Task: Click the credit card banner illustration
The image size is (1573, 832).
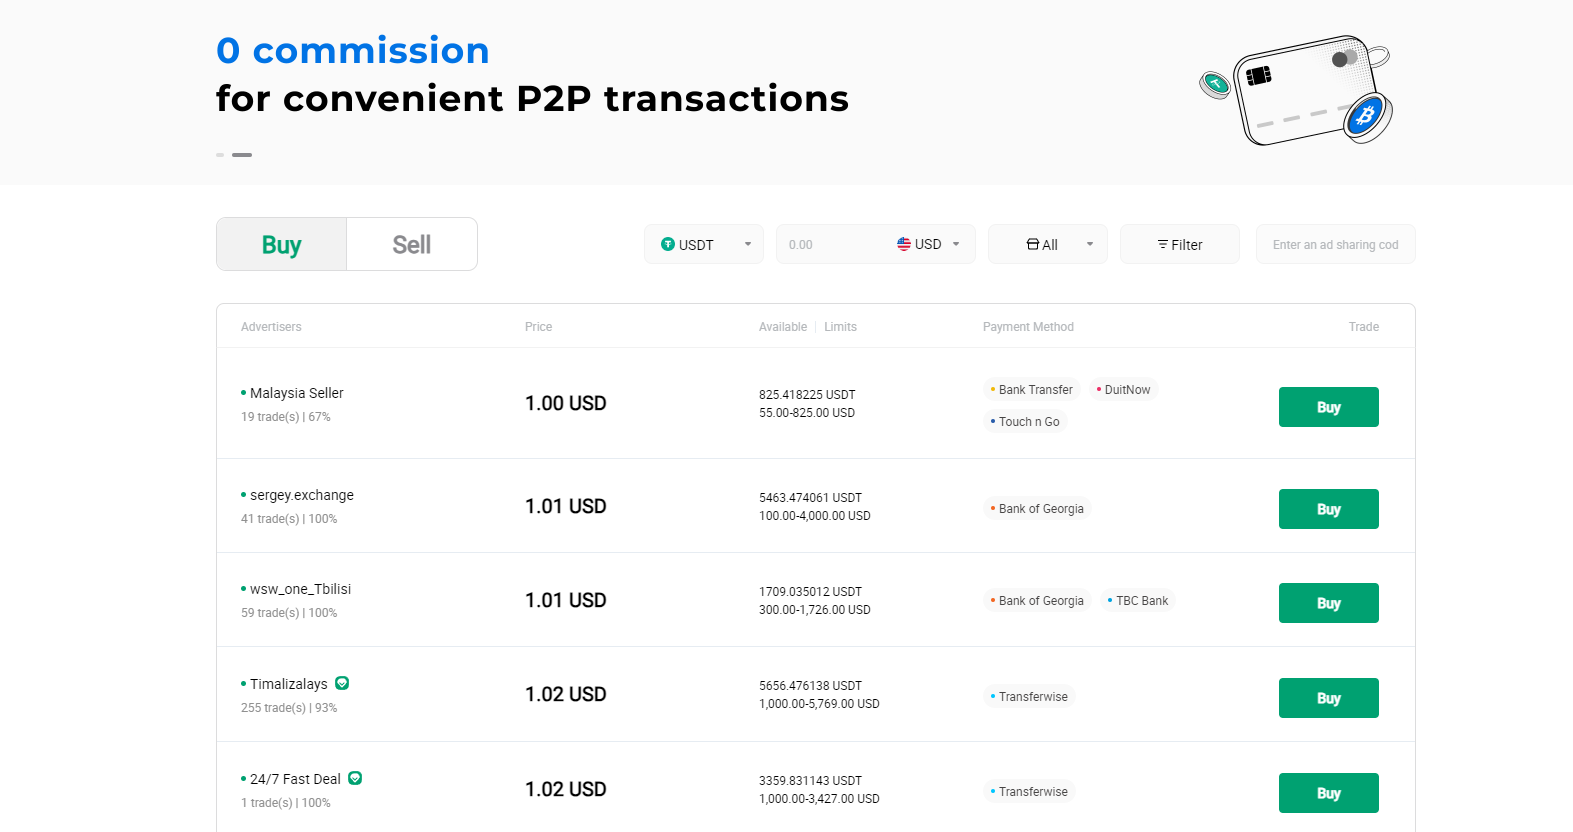Action: point(1296,91)
